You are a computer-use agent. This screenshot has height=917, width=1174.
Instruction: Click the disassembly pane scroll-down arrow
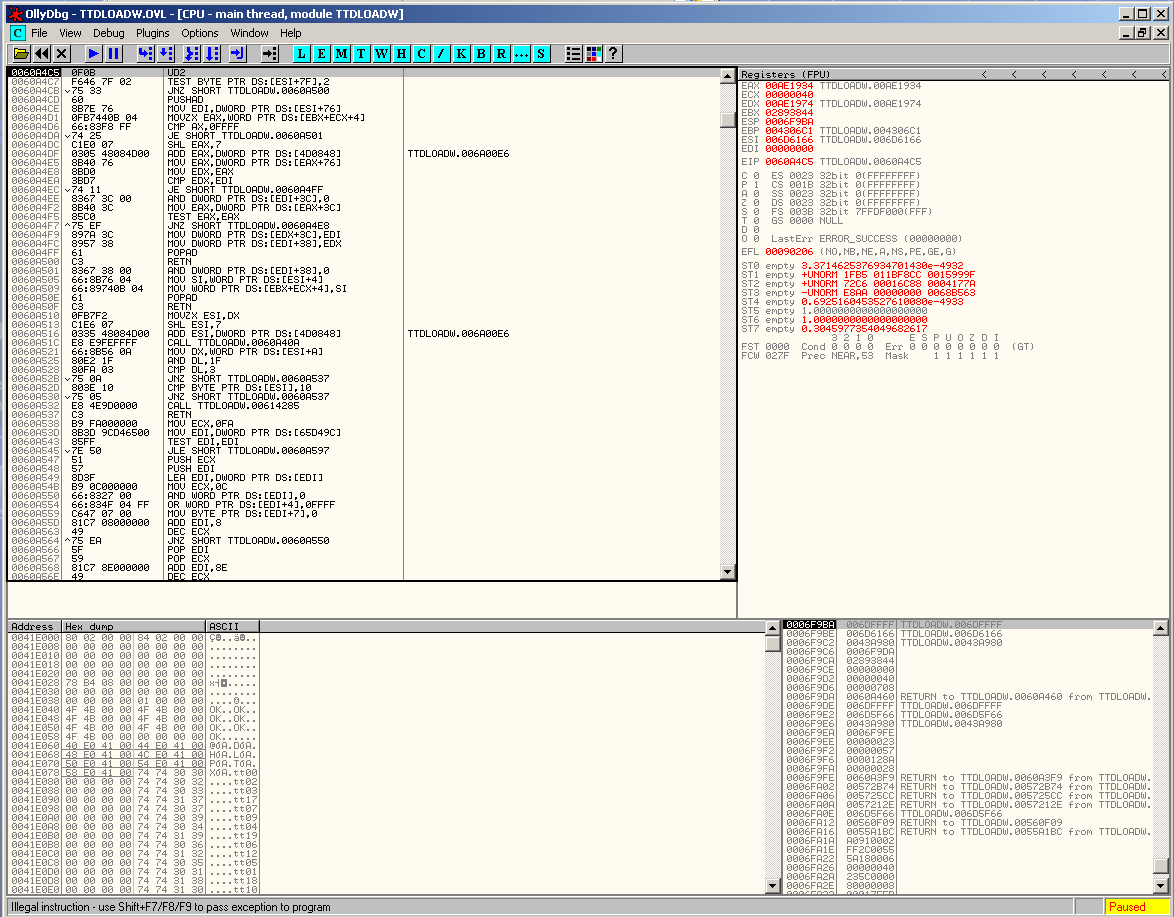tap(728, 572)
